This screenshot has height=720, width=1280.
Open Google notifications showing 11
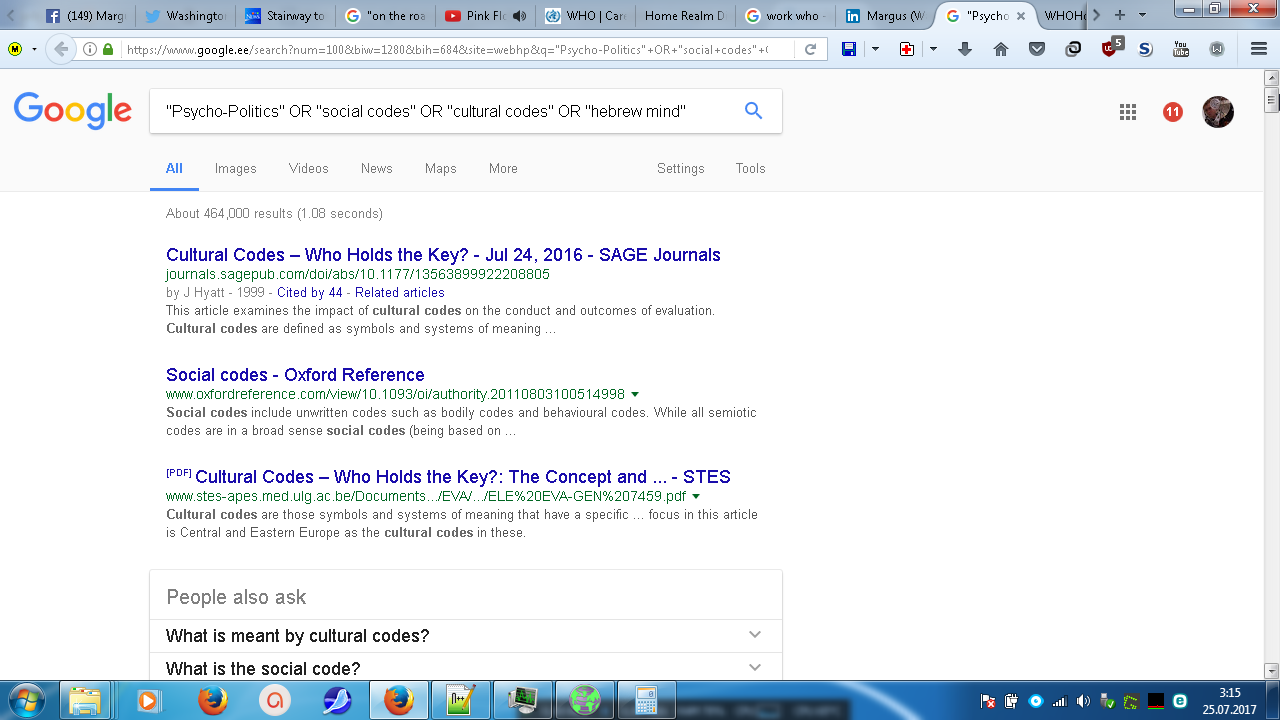1173,112
